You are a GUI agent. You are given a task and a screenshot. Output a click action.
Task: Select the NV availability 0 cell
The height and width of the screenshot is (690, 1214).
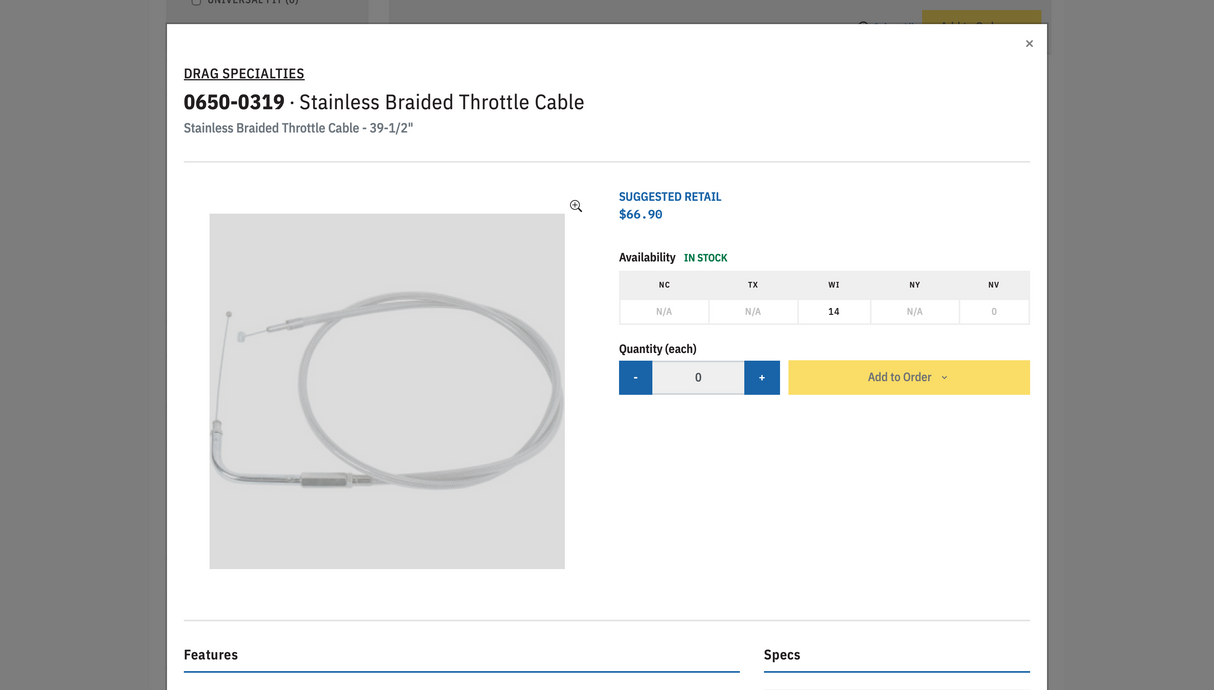(x=994, y=312)
